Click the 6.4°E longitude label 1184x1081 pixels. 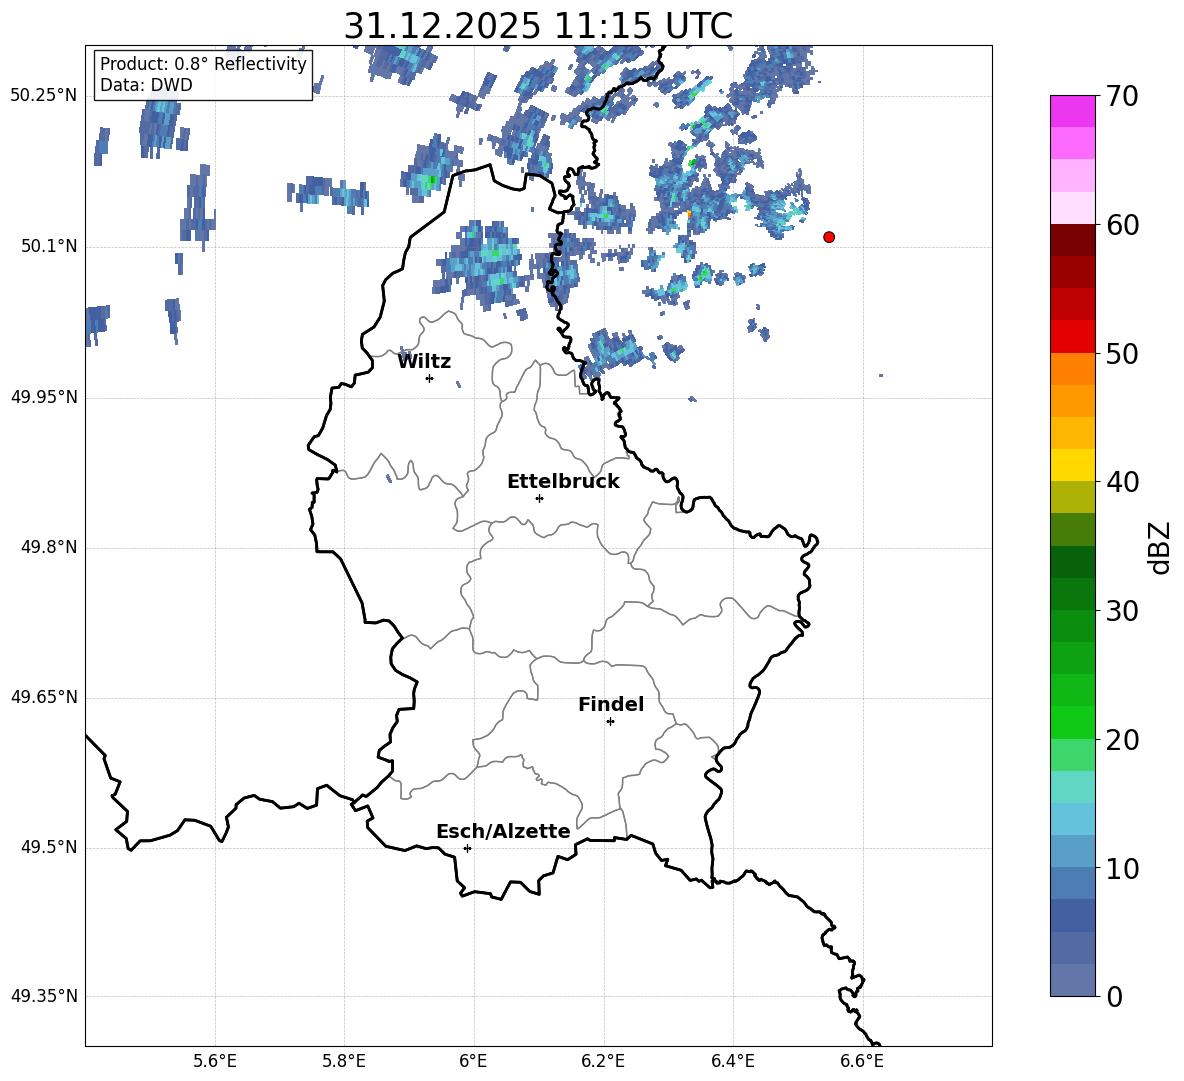point(732,1061)
